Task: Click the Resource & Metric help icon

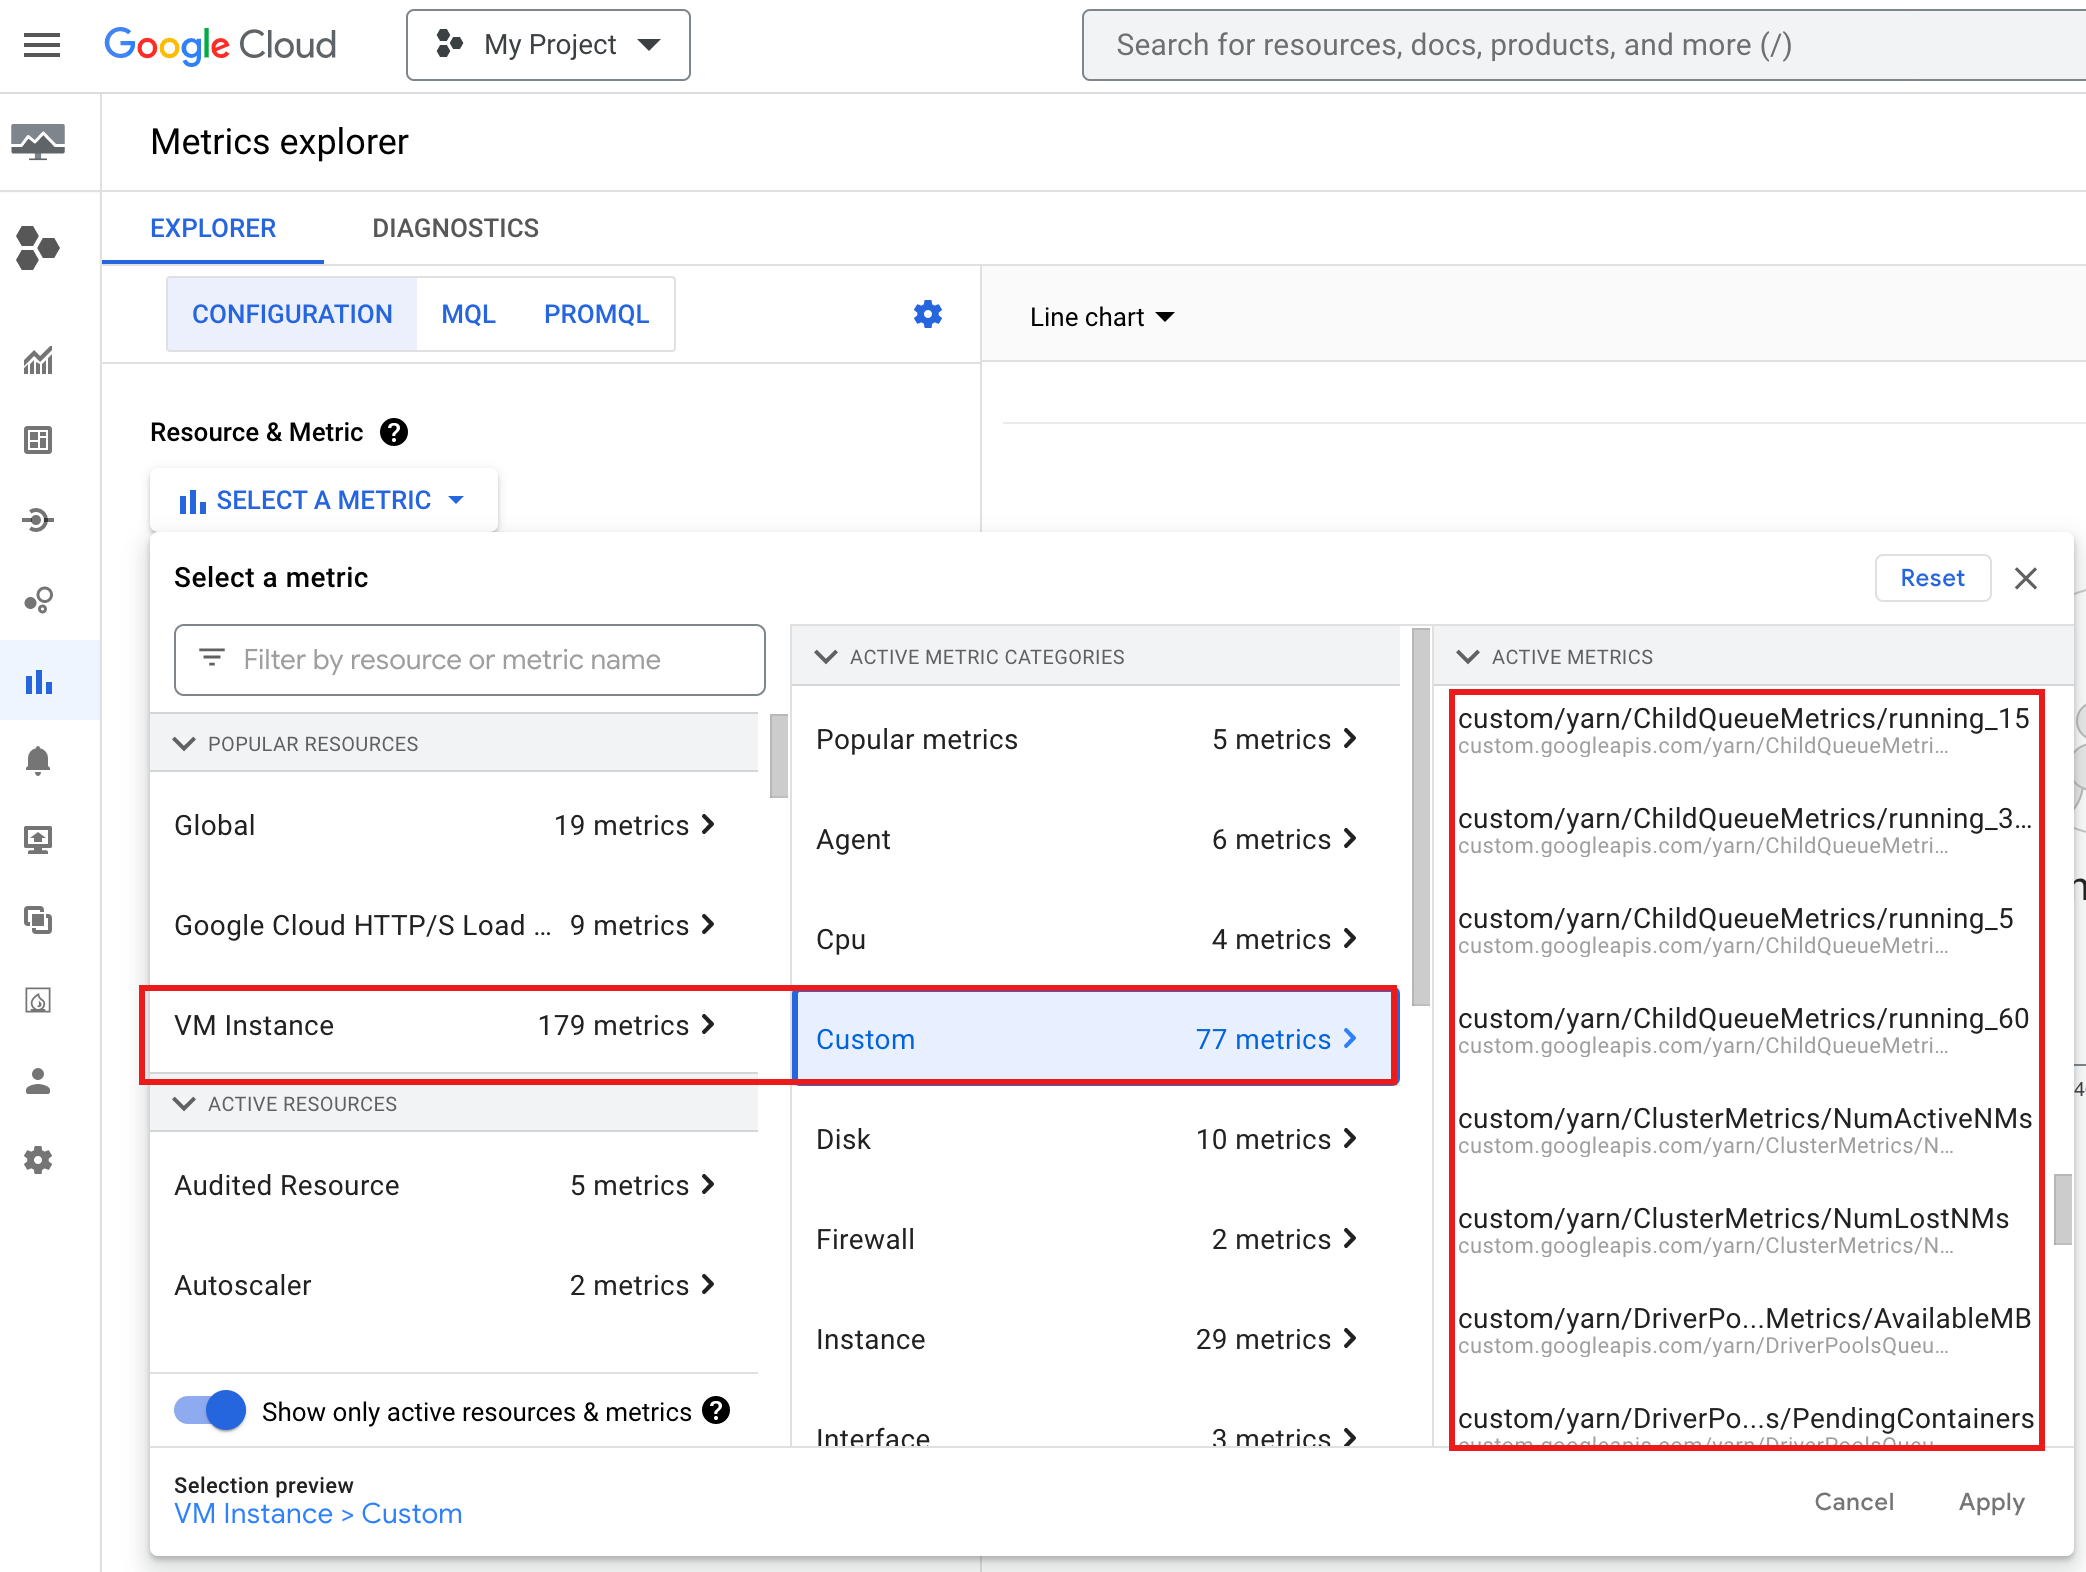Action: [x=394, y=432]
